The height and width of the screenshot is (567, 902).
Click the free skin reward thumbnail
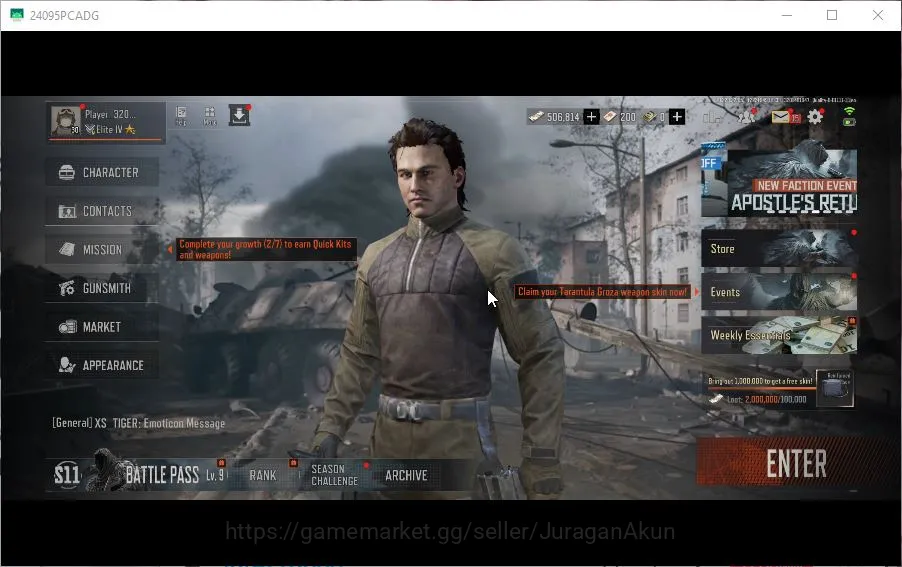835,388
